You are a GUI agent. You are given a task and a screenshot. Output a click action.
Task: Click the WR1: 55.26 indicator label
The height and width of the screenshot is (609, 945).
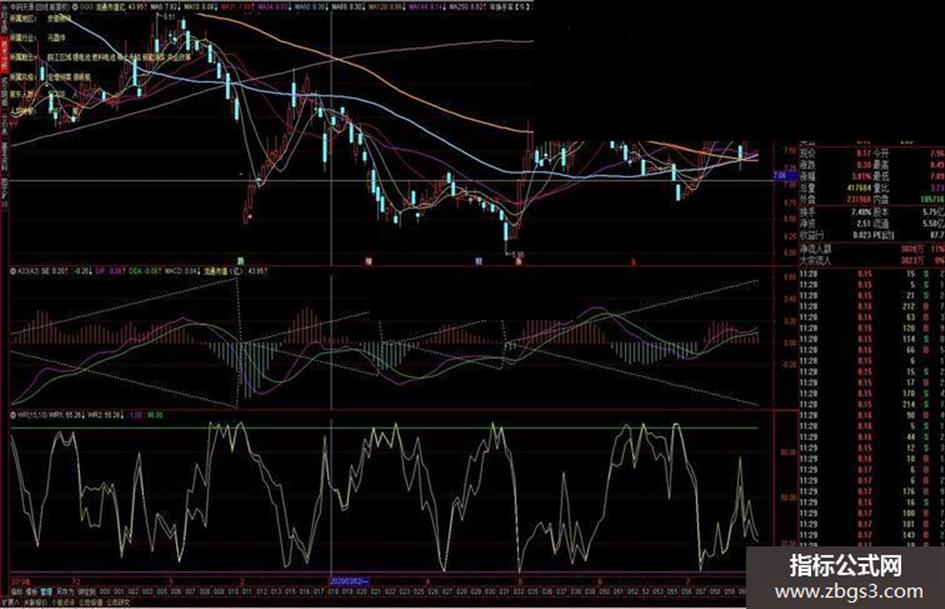pos(66,415)
